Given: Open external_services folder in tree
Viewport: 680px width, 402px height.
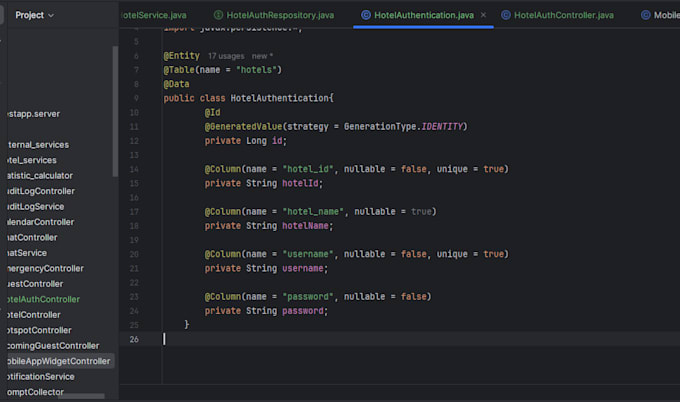Looking at the screenshot, I should pyautogui.click(x=38, y=144).
